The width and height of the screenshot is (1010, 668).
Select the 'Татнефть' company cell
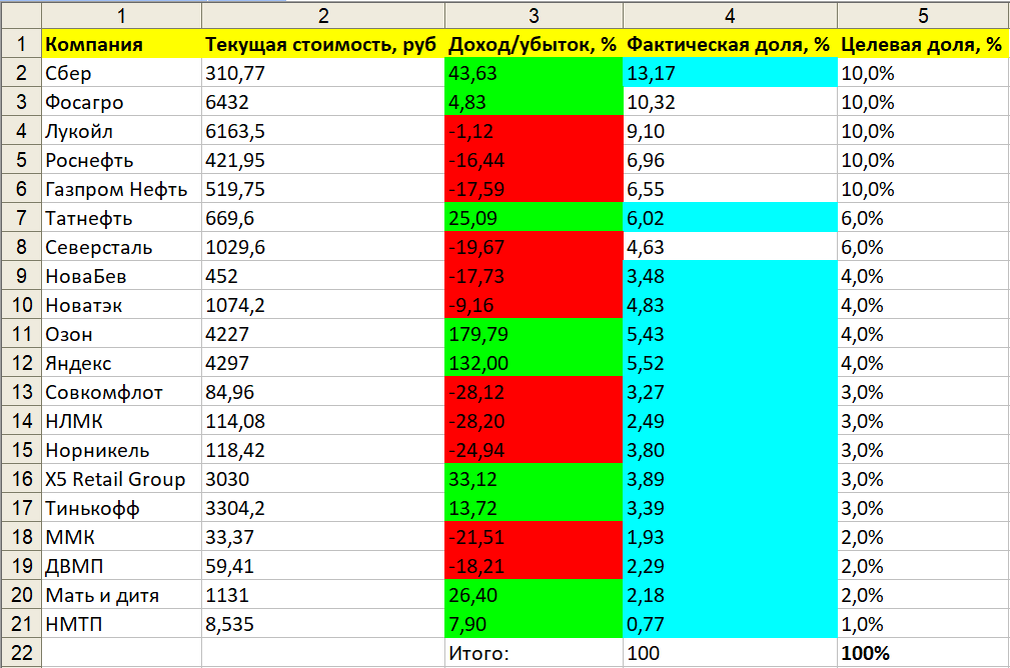(x=121, y=218)
